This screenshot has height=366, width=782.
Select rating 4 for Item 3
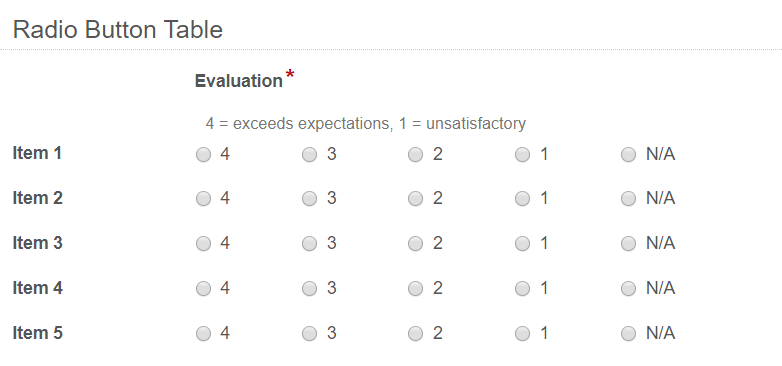pos(203,244)
